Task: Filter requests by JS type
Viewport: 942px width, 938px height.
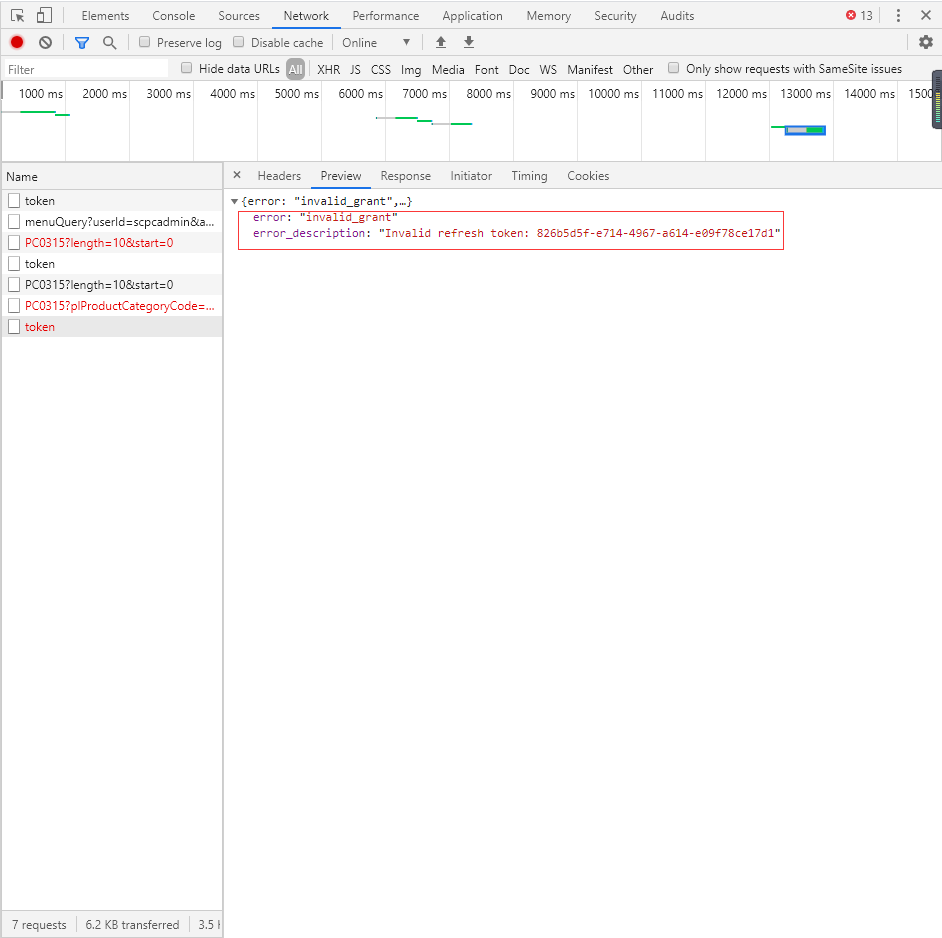Action: (355, 69)
